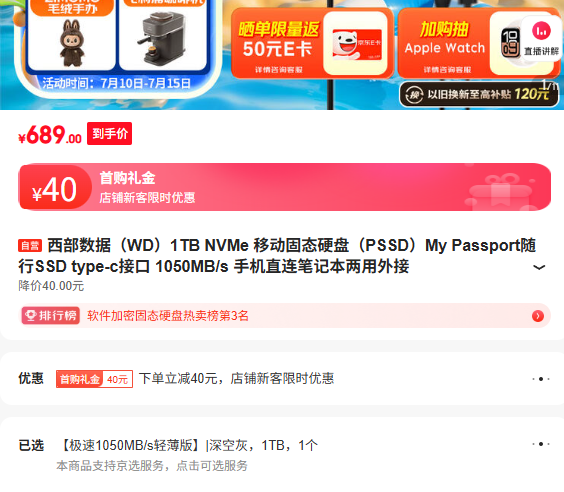Open more options in 优惠 row
Viewport: 564px width, 492px height.
click(541, 379)
